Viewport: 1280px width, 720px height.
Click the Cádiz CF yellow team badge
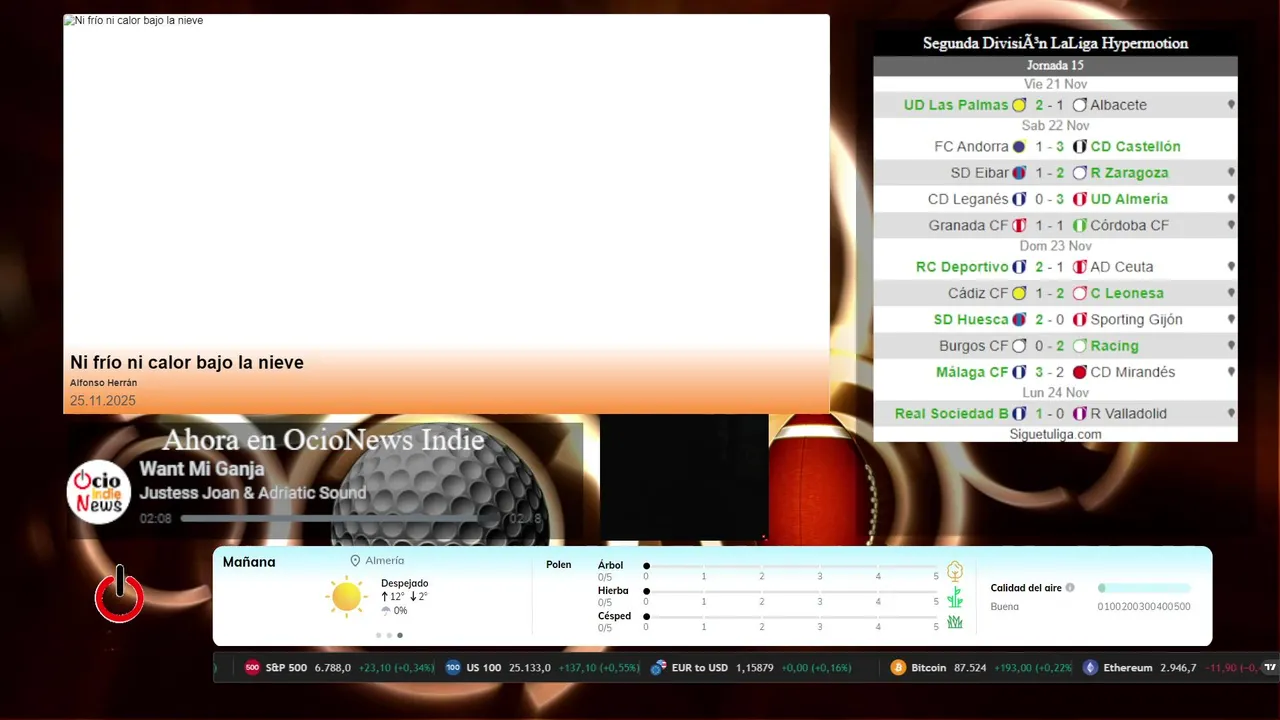[1019, 294]
